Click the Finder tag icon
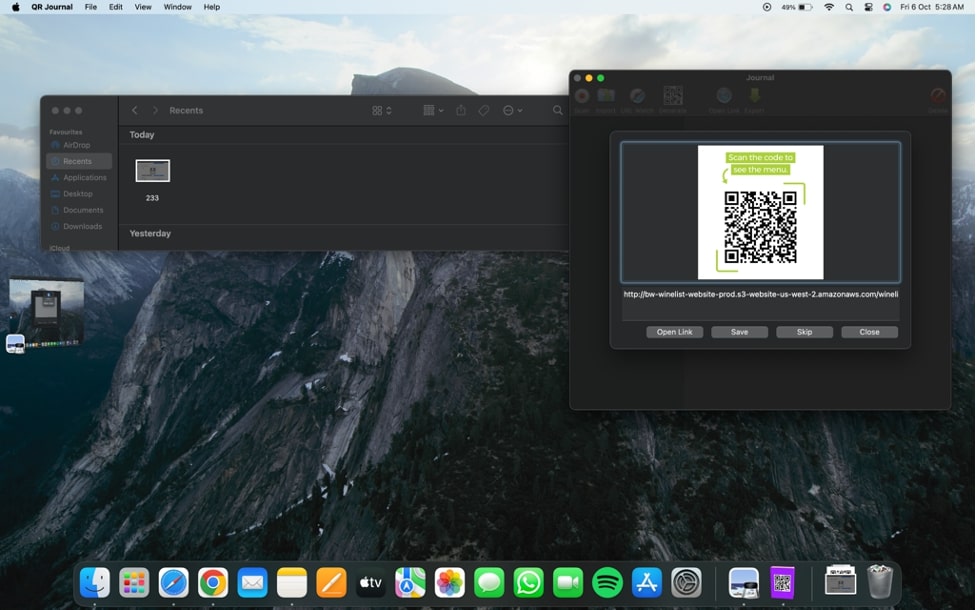This screenshot has width=977, height=610. point(484,111)
